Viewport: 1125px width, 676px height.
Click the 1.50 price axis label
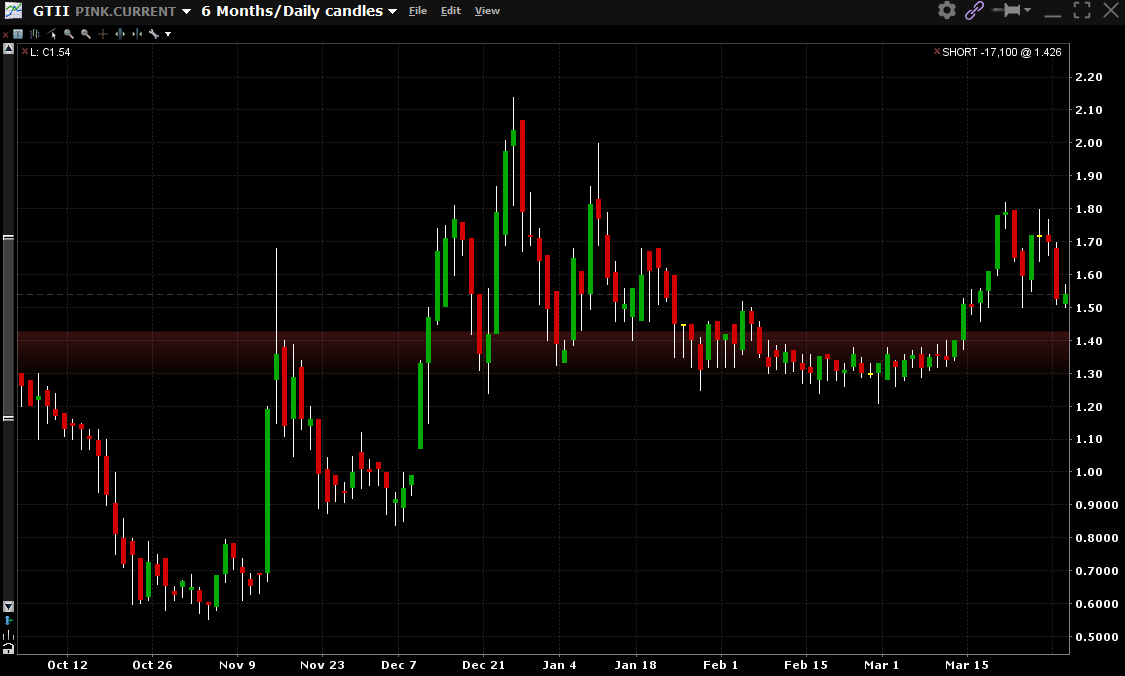tap(1088, 308)
